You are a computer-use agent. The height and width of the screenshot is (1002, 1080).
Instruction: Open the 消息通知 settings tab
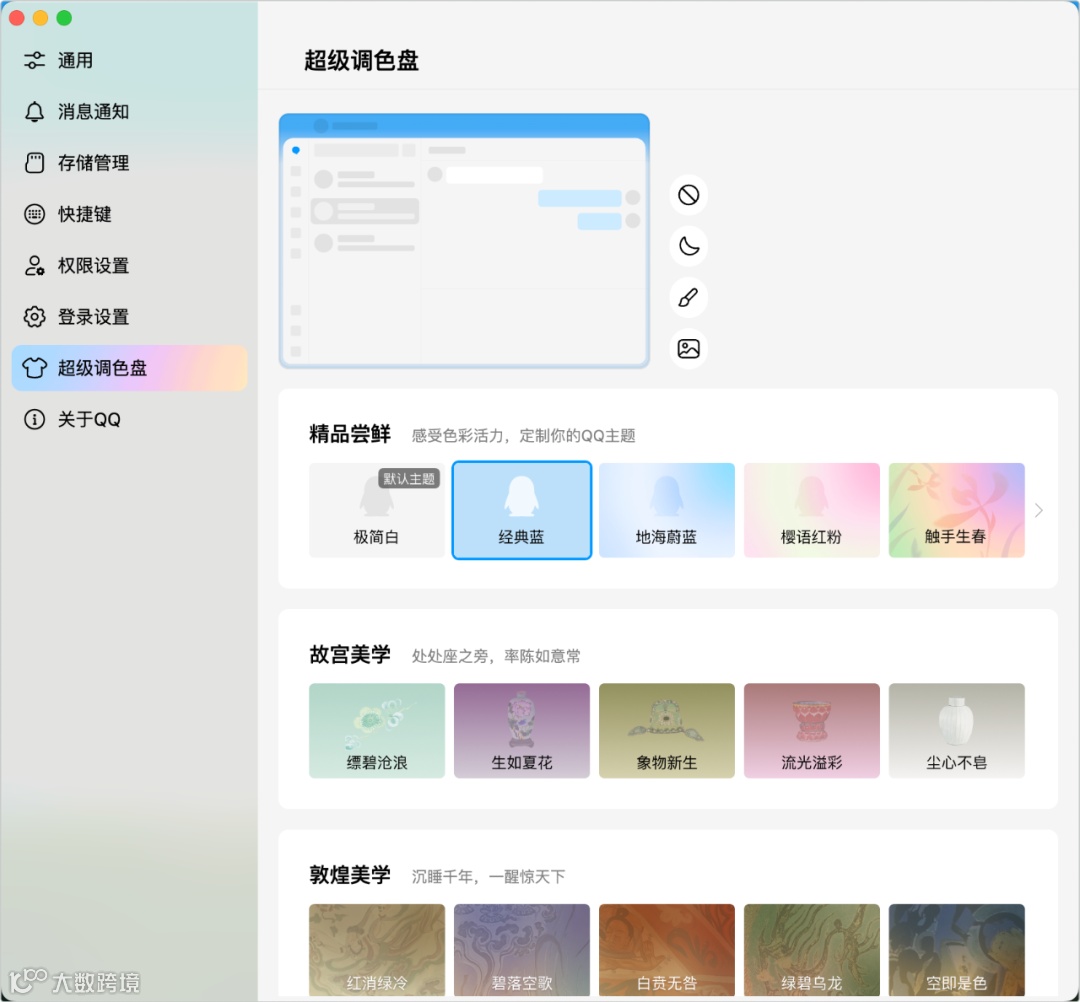[x=129, y=112]
